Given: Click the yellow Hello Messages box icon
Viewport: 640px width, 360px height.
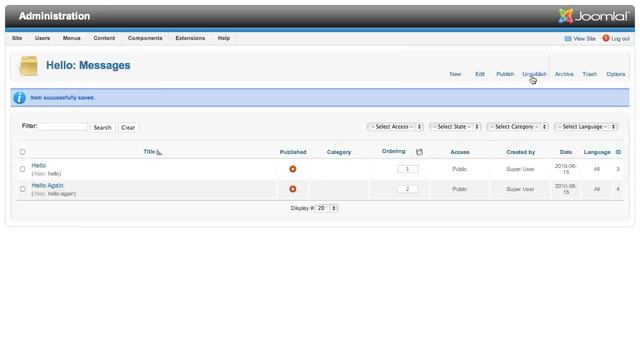Looking at the screenshot, I should pos(29,66).
